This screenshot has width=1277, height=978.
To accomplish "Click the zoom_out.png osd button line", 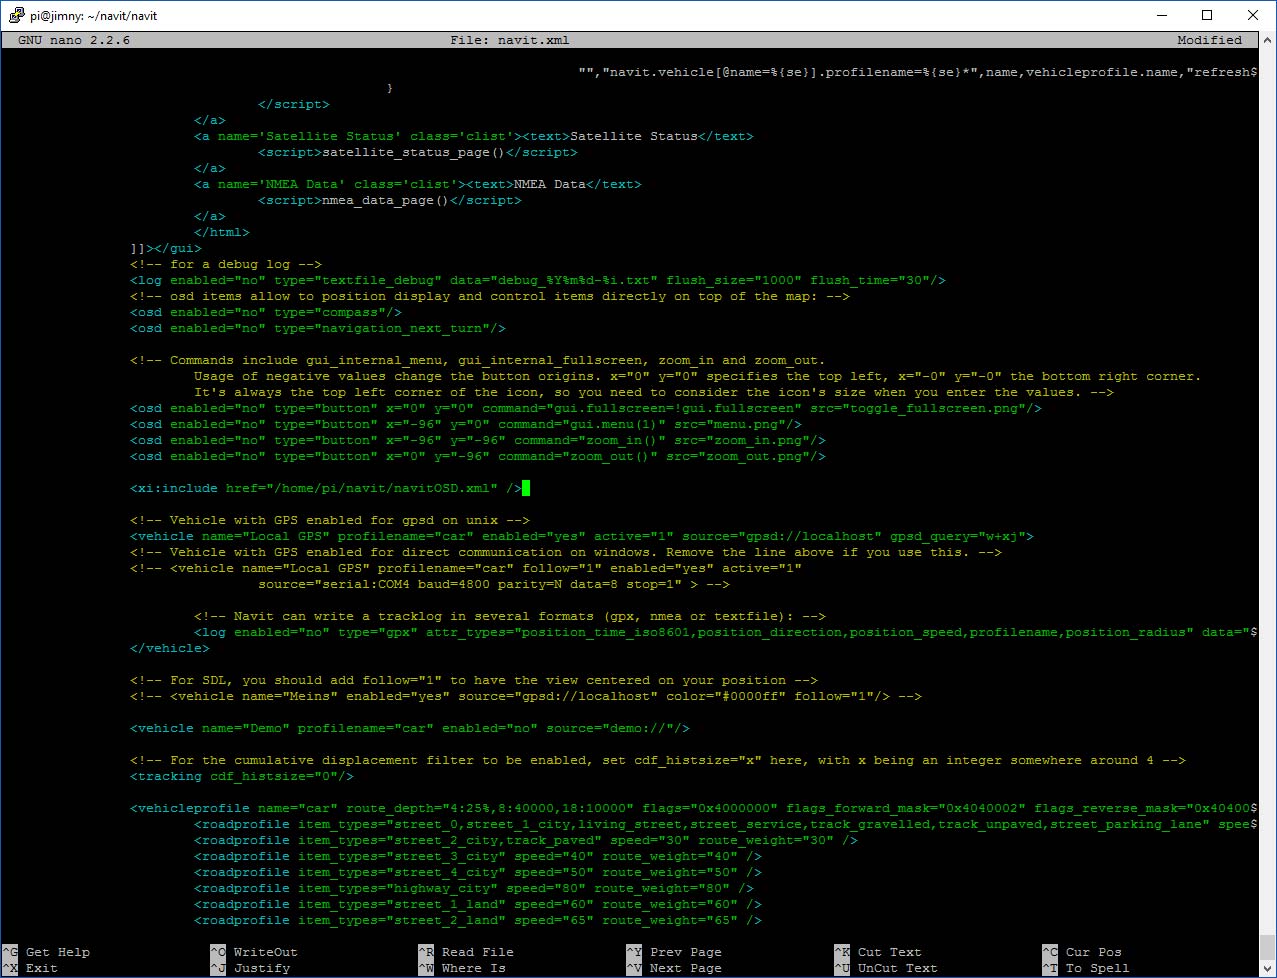I will (x=478, y=456).
